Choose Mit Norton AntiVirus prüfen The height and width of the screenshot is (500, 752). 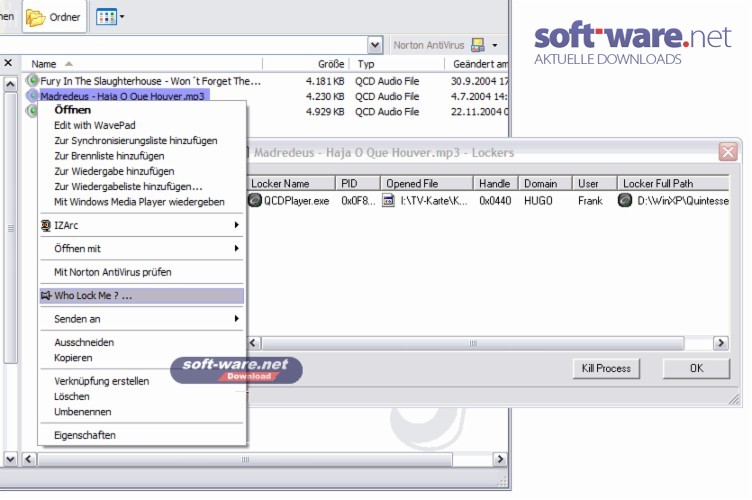click(142, 272)
